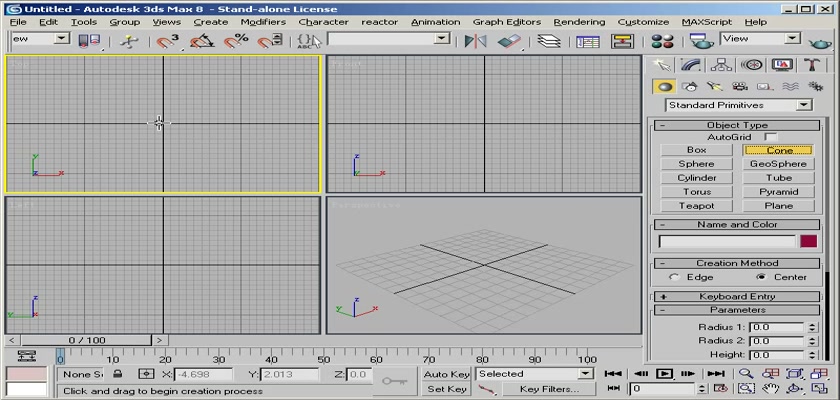Open the Schematic View icon
Screen dimensions: 840x400
point(622,41)
